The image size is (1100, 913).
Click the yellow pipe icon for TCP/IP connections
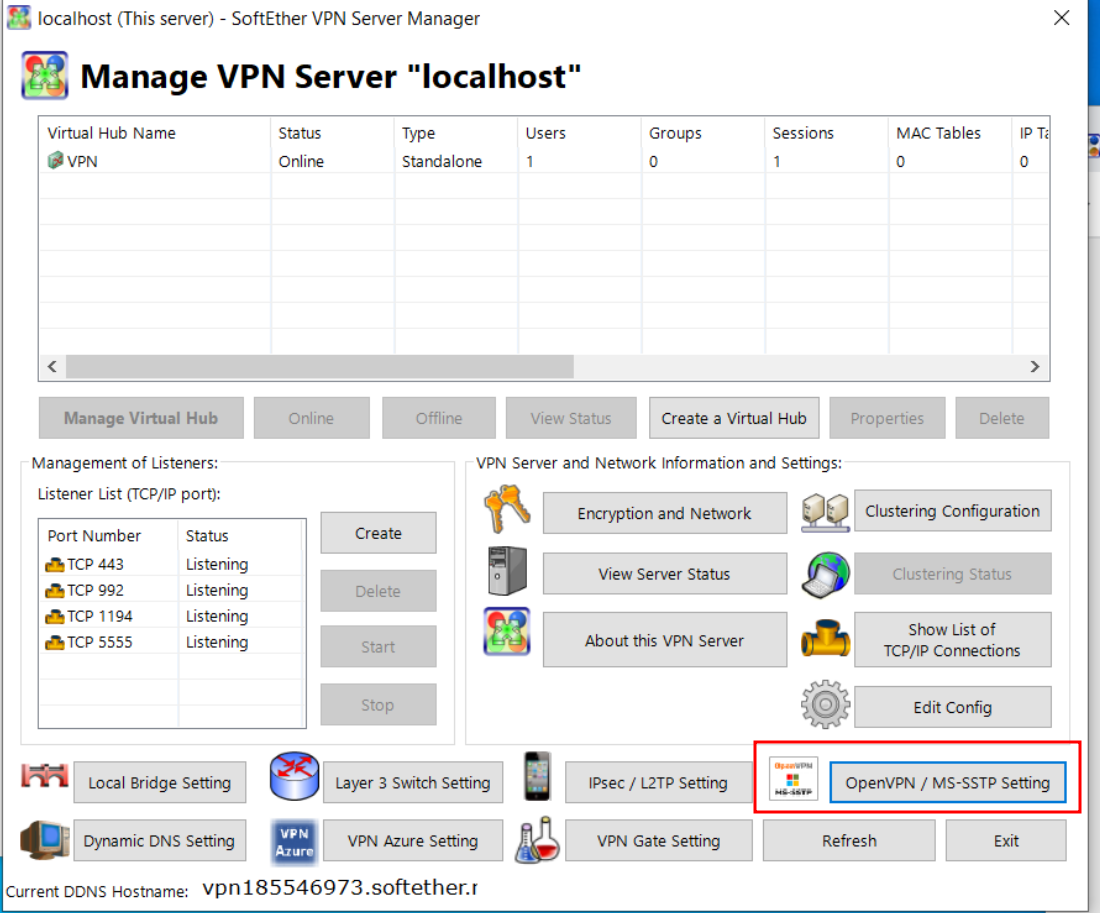pos(826,639)
